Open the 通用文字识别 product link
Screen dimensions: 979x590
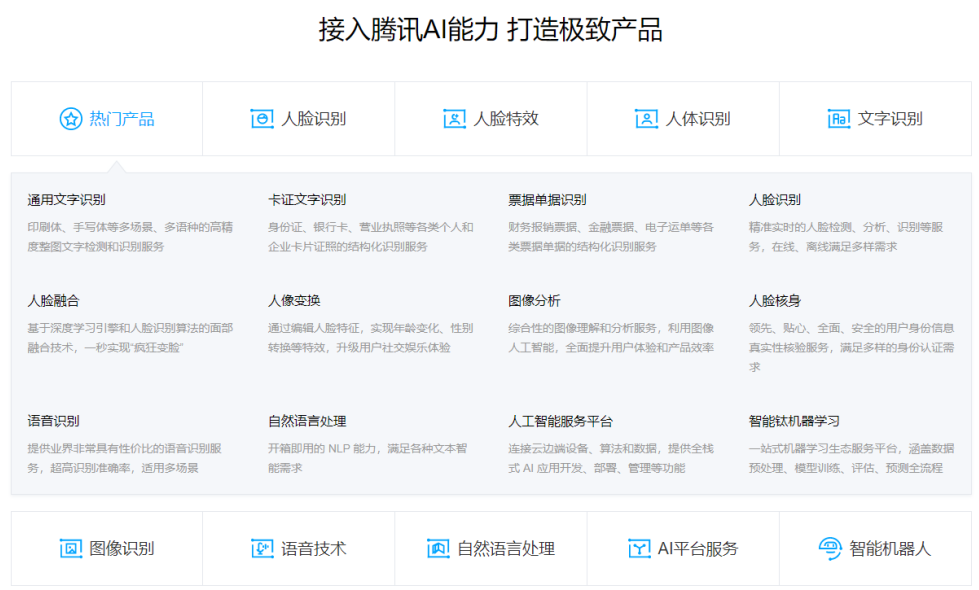[66, 200]
